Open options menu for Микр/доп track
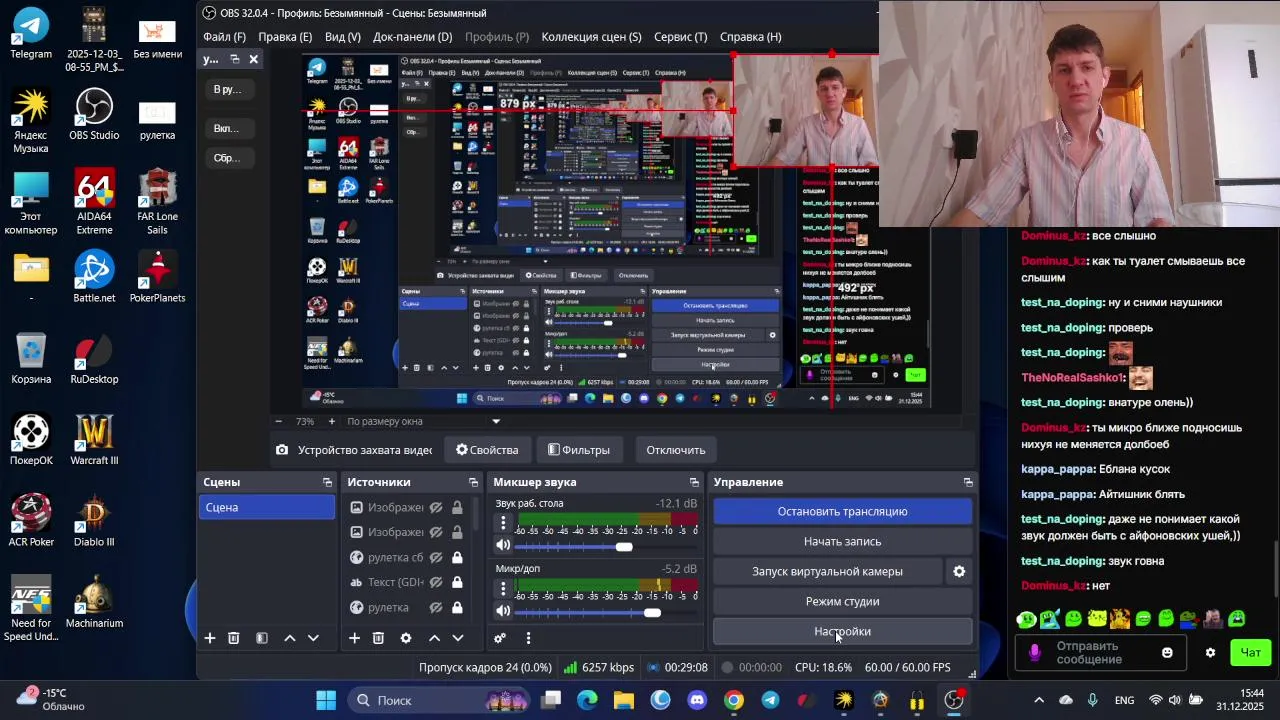 click(x=503, y=587)
